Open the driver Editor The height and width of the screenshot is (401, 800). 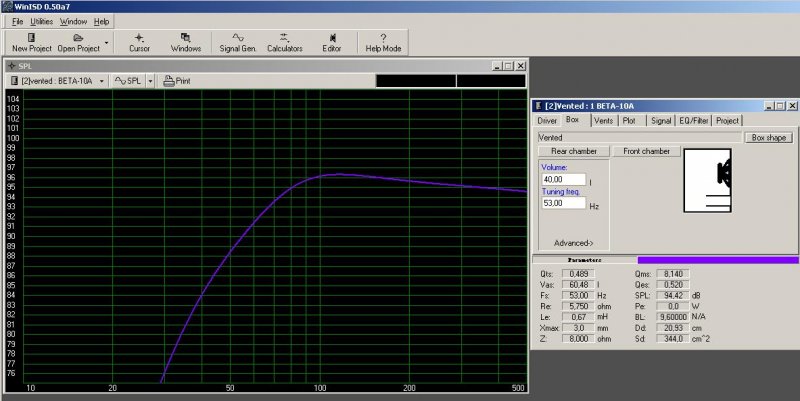point(332,42)
